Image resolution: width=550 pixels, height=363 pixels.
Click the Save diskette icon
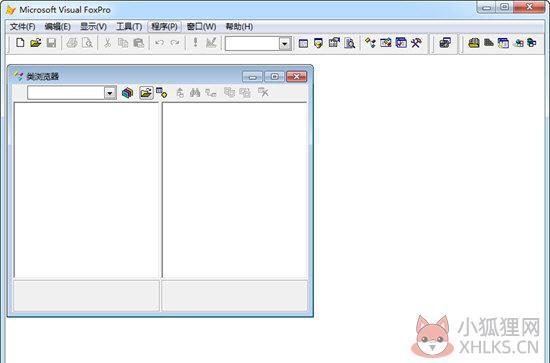[51, 43]
